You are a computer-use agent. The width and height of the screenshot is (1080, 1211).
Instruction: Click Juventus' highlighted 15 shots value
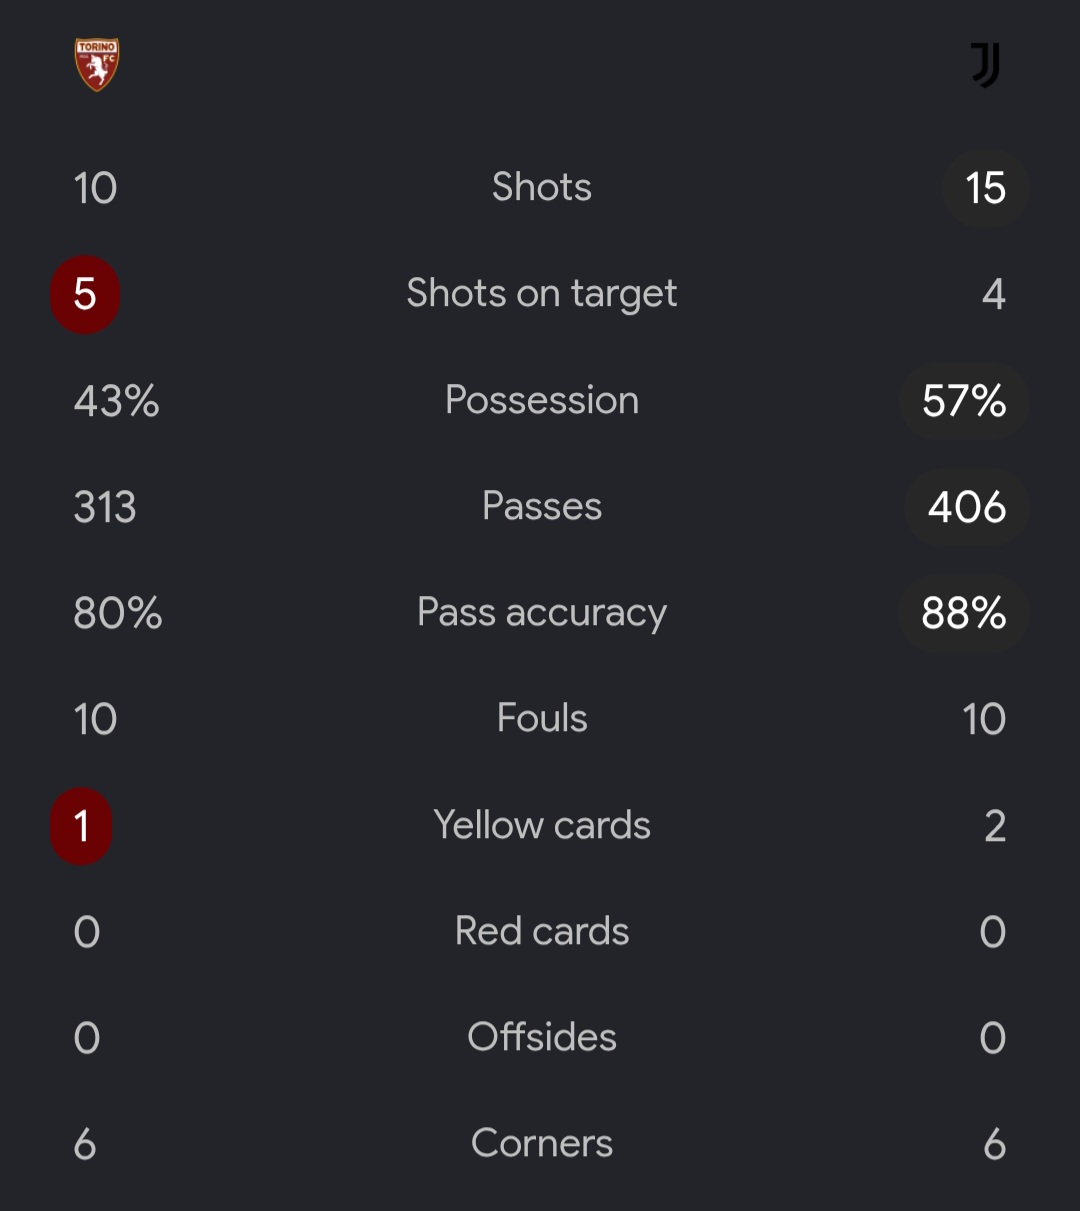tap(985, 188)
